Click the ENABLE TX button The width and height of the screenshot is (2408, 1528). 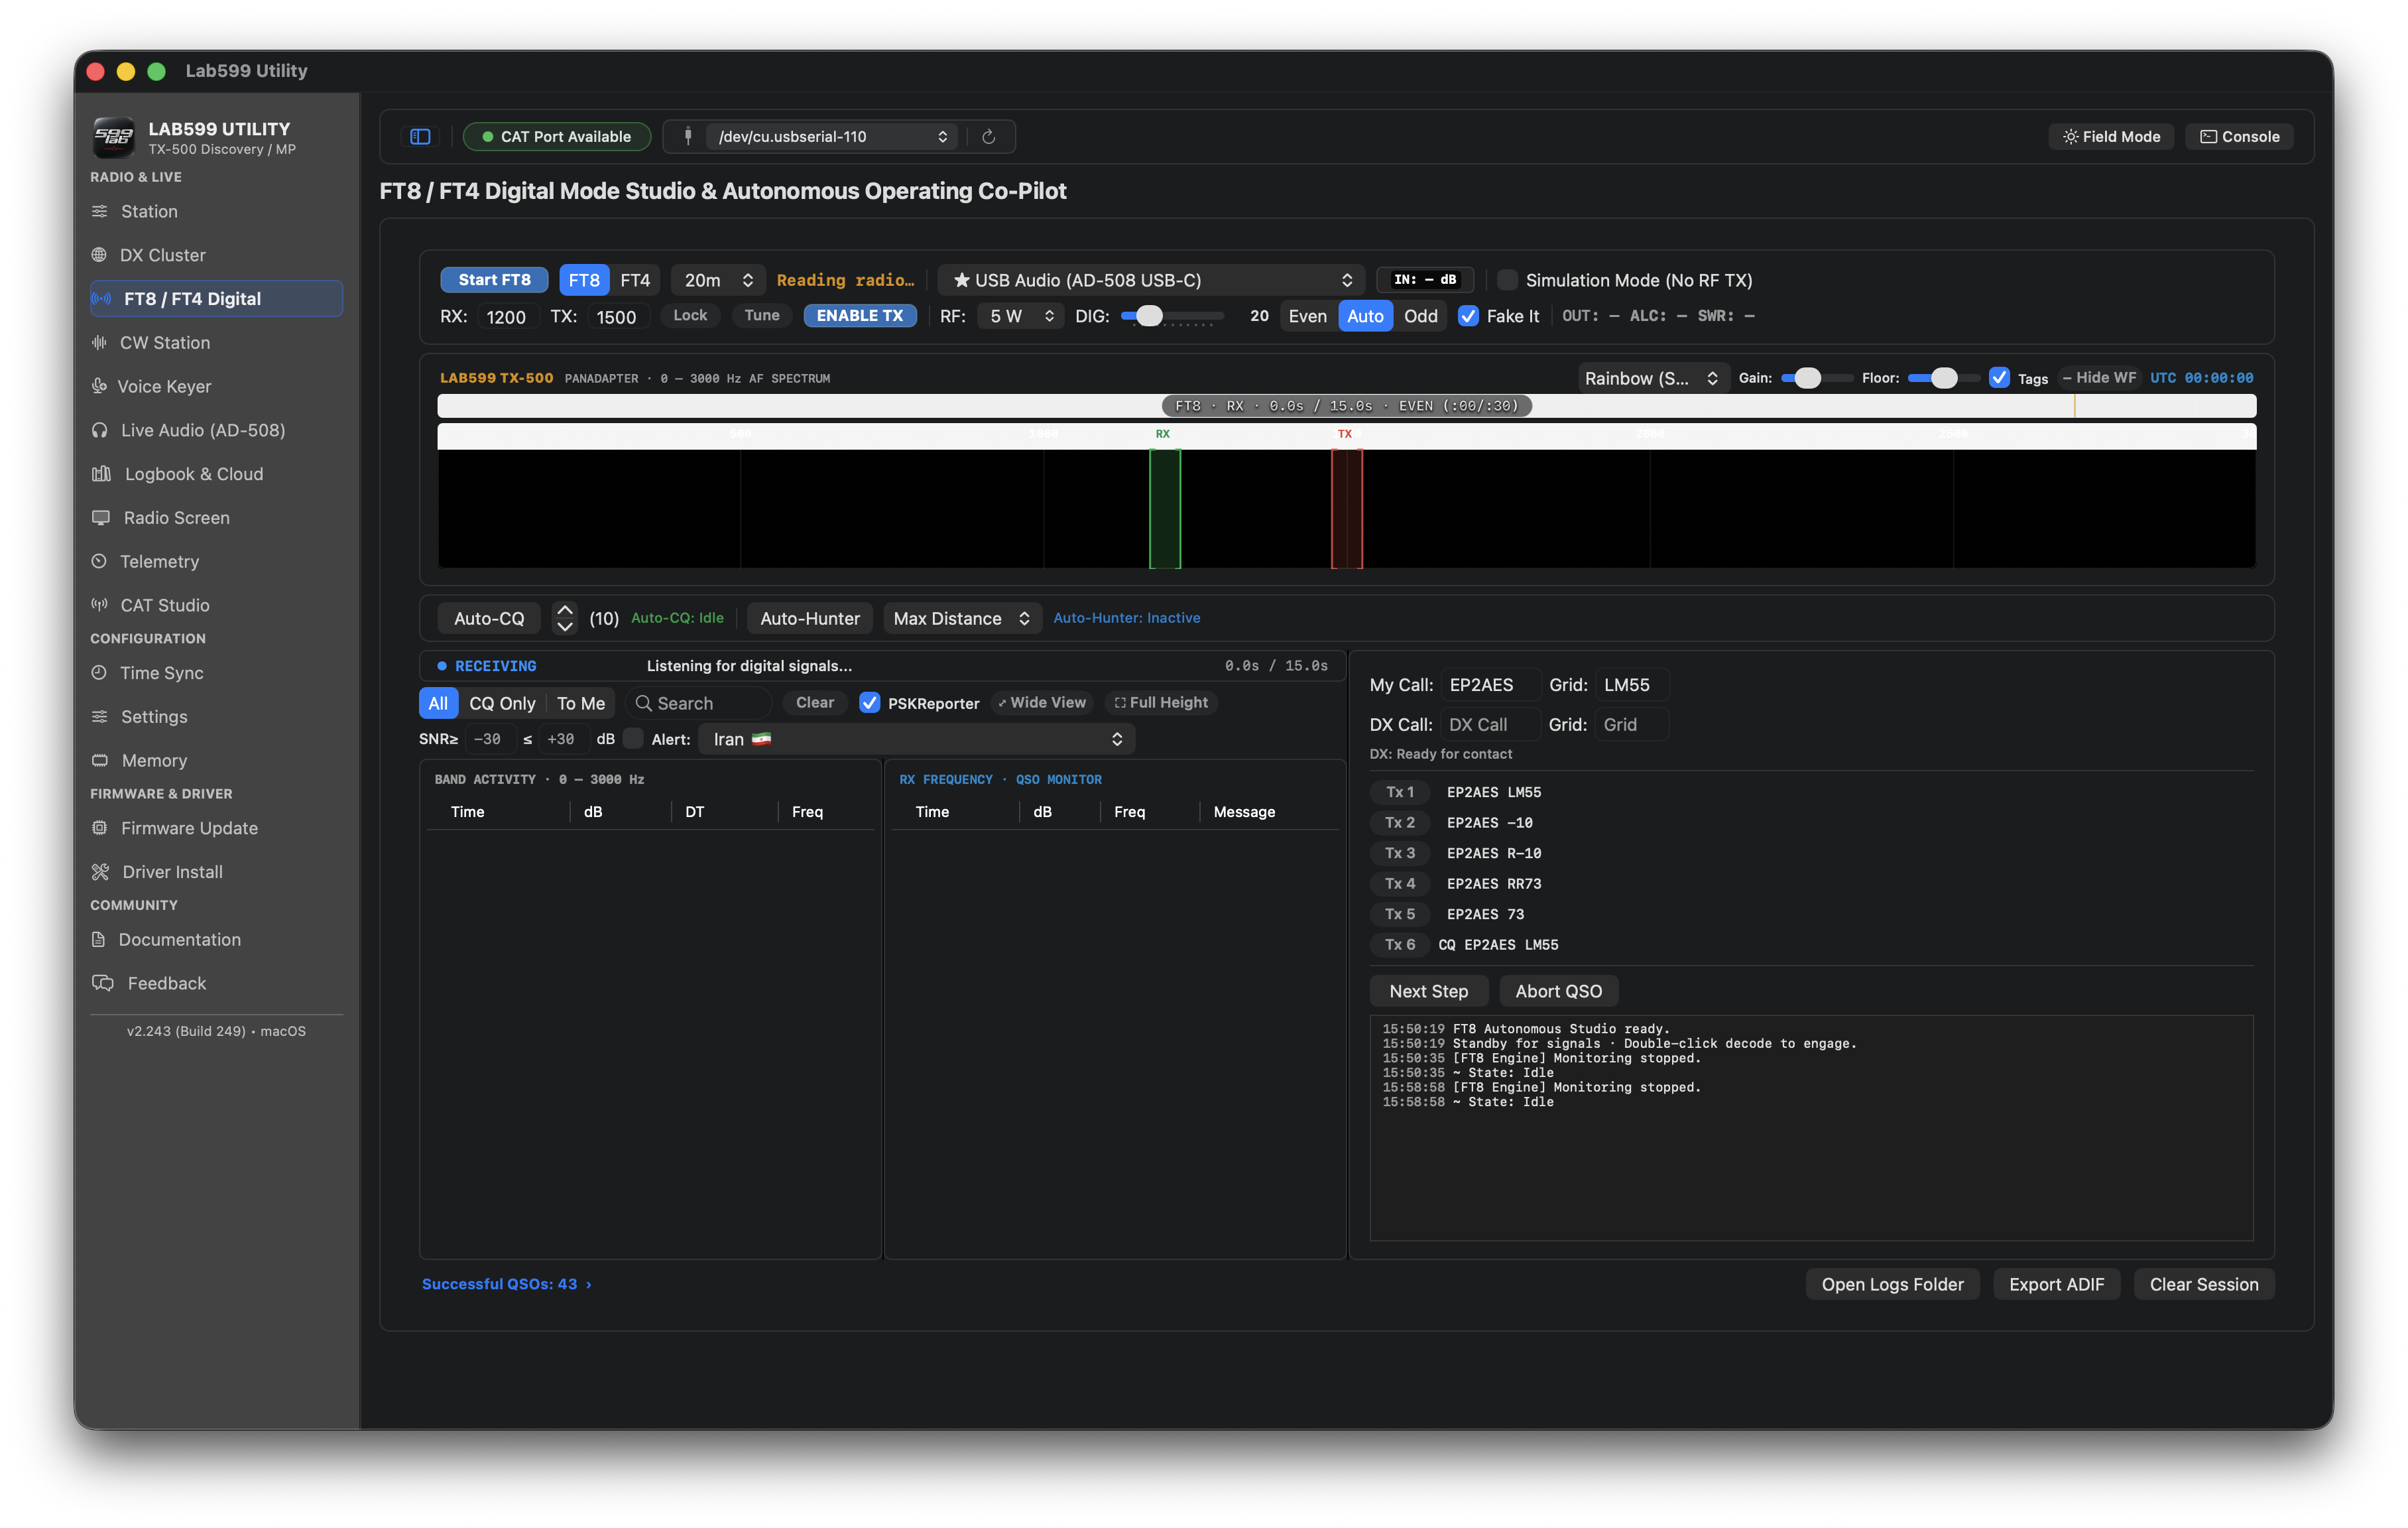point(859,316)
